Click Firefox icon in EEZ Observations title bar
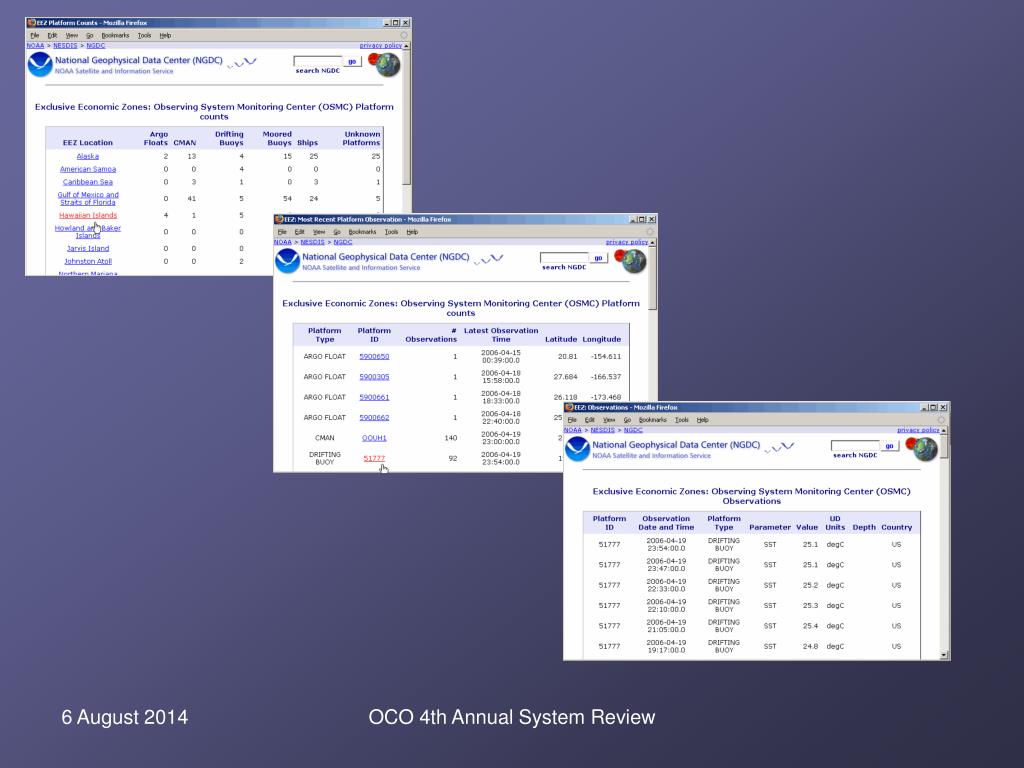The height and width of the screenshot is (768, 1024). click(x=570, y=407)
